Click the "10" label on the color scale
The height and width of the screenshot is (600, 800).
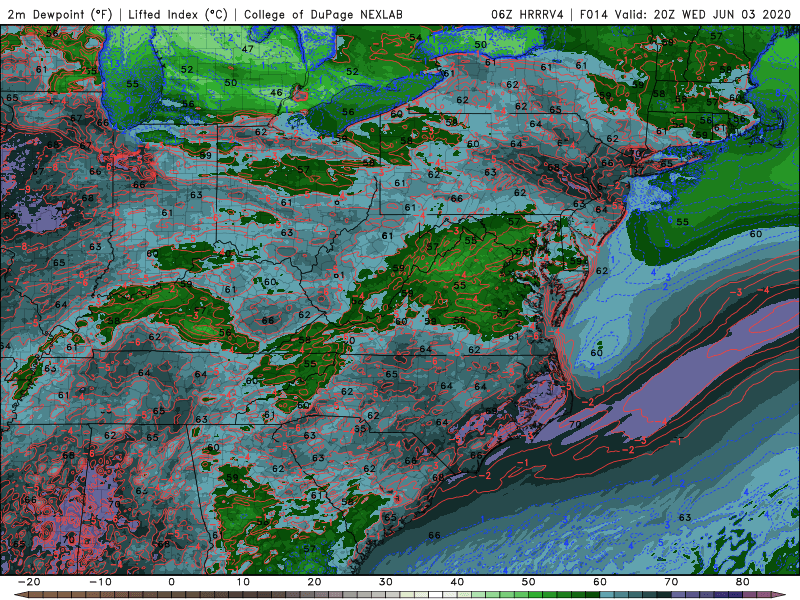(x=243, y=582)
